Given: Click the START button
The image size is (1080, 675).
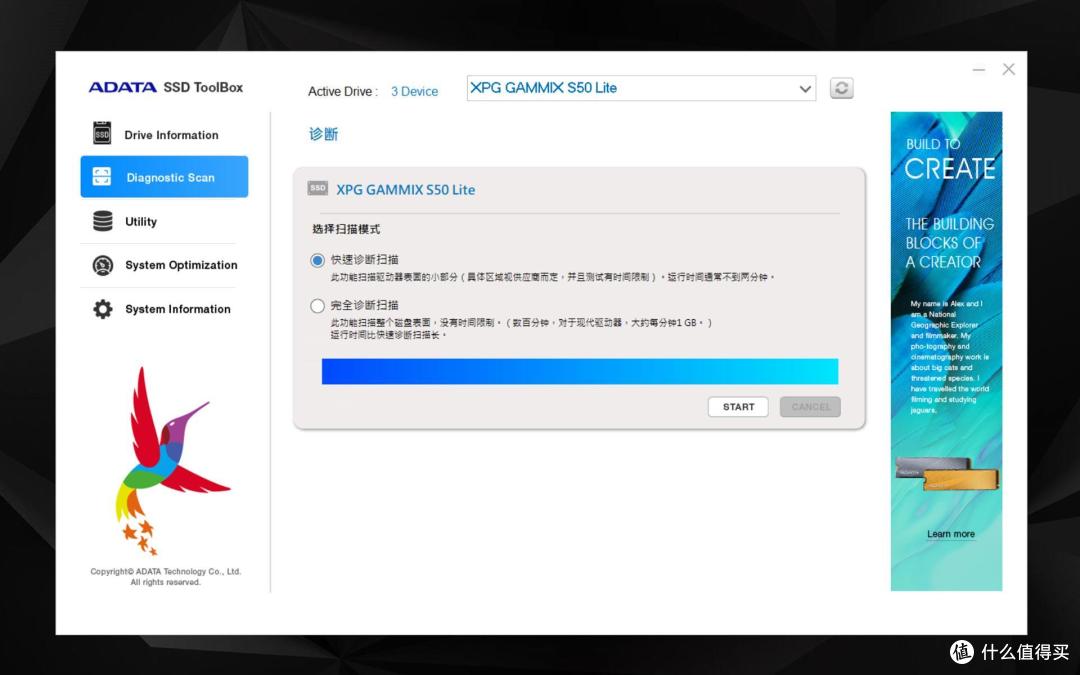Looking at the screenshot, I should click(738, 406).
